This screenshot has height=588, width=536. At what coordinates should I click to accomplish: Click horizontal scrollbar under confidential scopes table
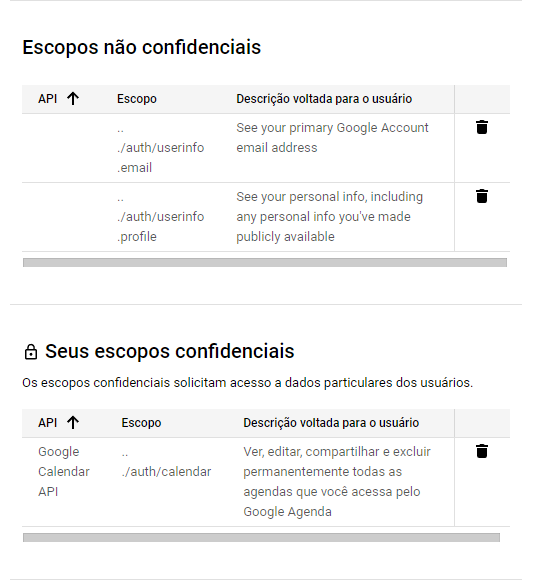[261, 538]
